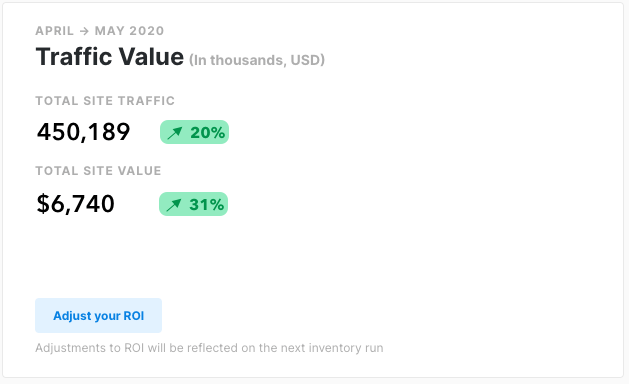Click the TOTAL SITE TRAFFIC label
629x384 pixels.
point(105,101)
